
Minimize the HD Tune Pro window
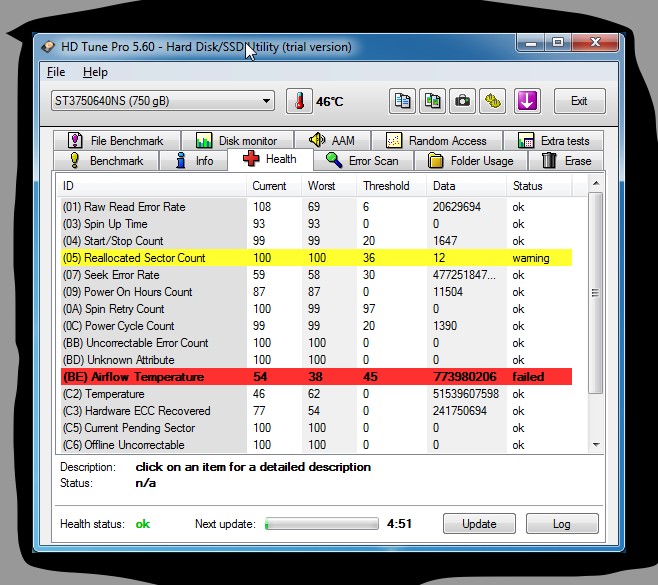[531, 42]
